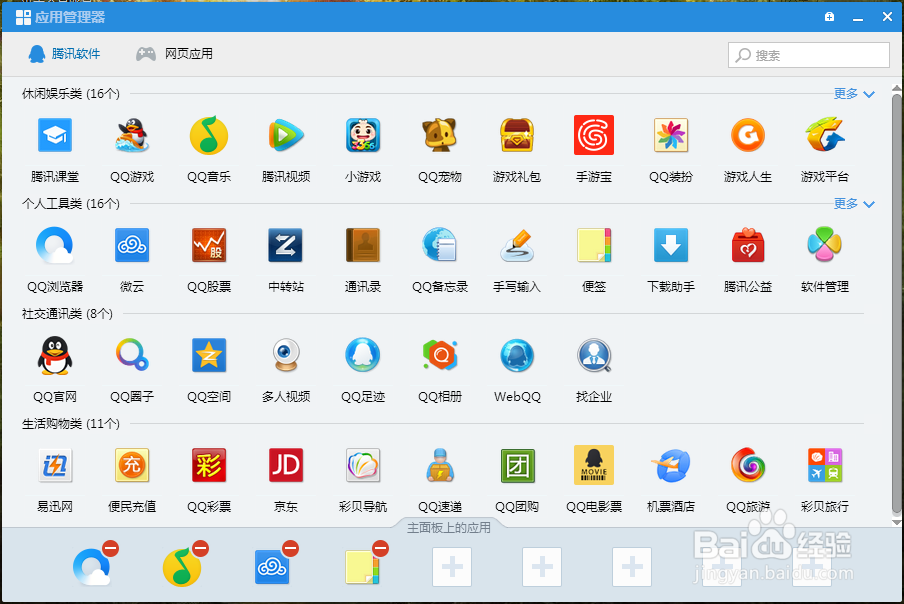Open the QQ股票 app icon
The height and width of the screenshot is (604, 904).
[x=209, y=246]
